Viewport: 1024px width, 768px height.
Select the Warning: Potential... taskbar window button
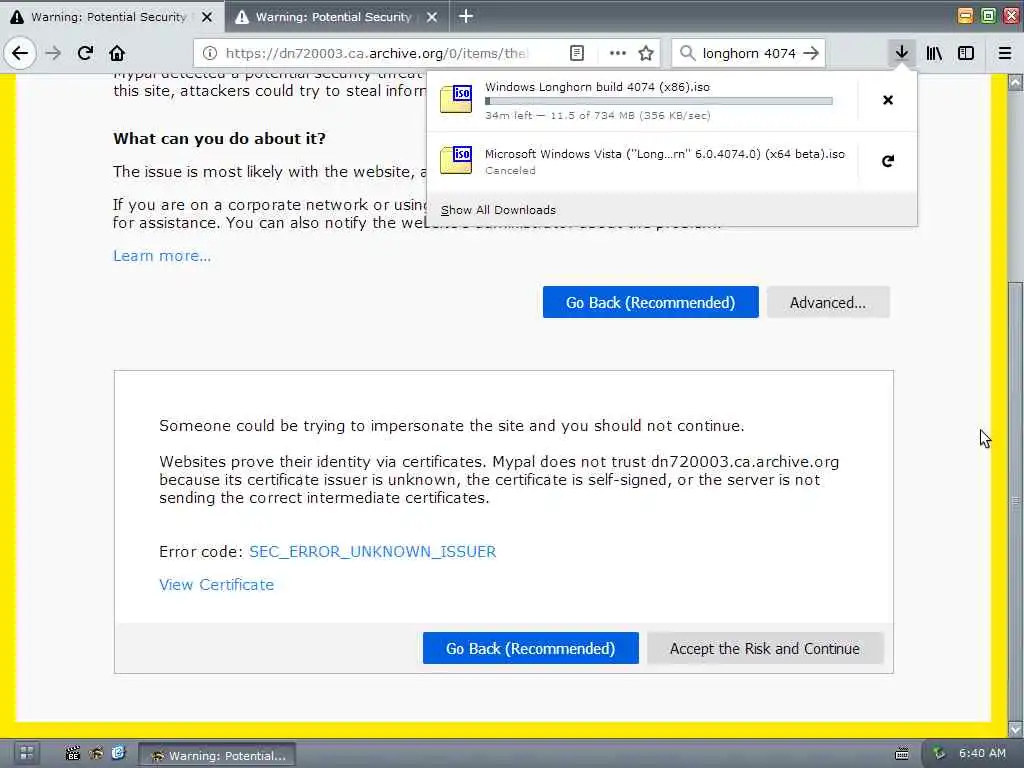(x=217, y=755)
